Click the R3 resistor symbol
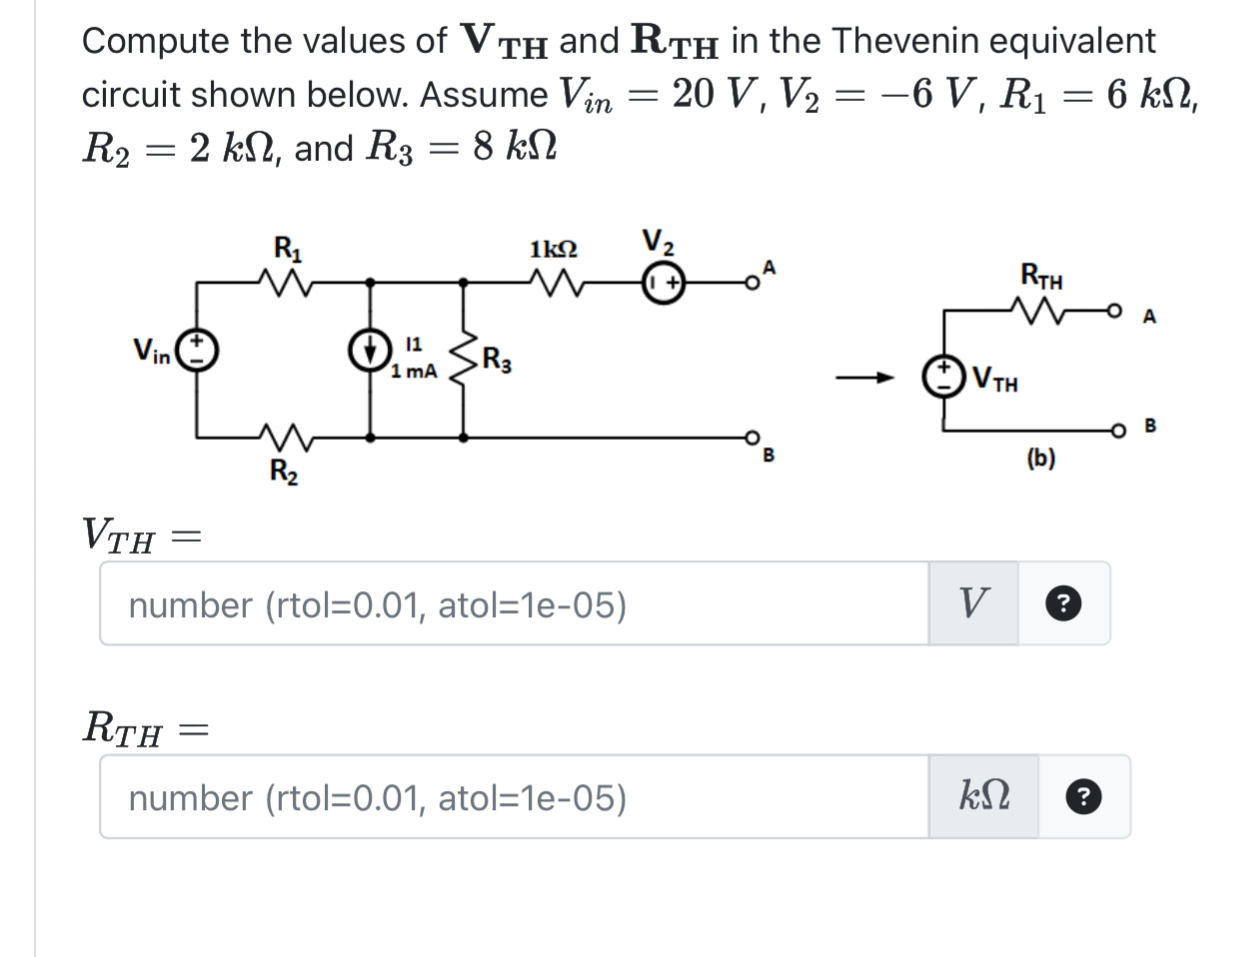 463,357
